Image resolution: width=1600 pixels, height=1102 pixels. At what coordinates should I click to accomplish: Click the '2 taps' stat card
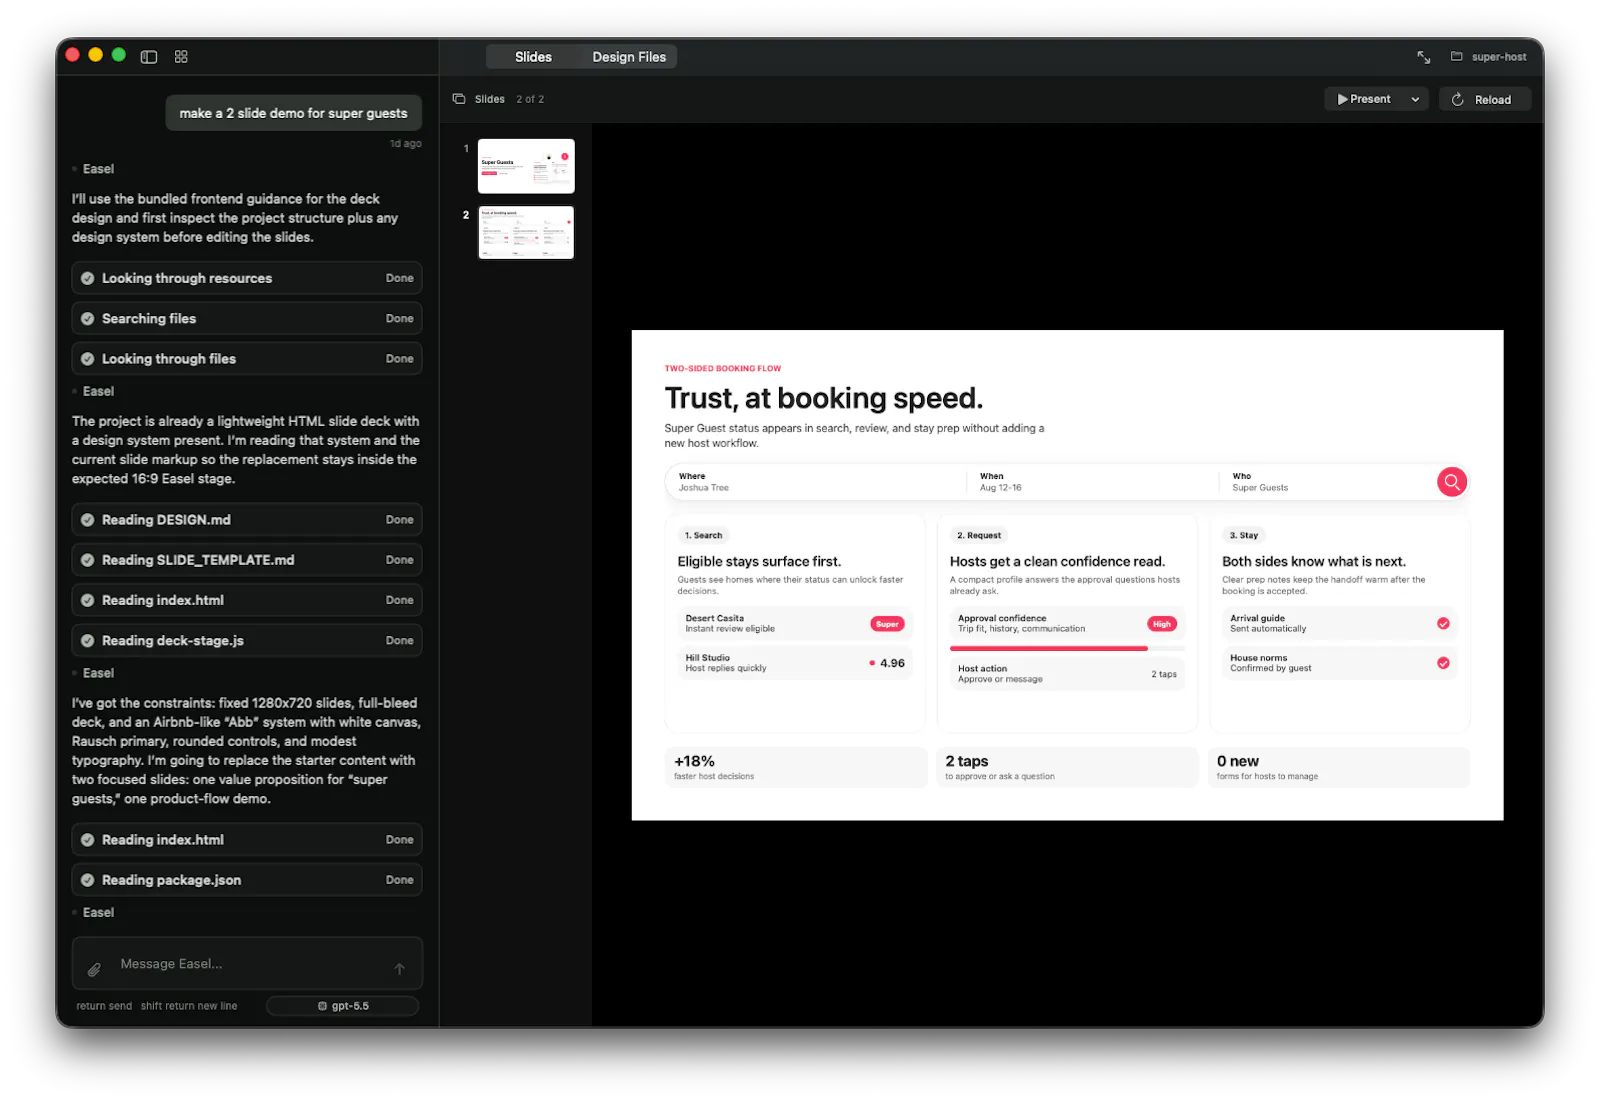click(x=1067, y=767)
